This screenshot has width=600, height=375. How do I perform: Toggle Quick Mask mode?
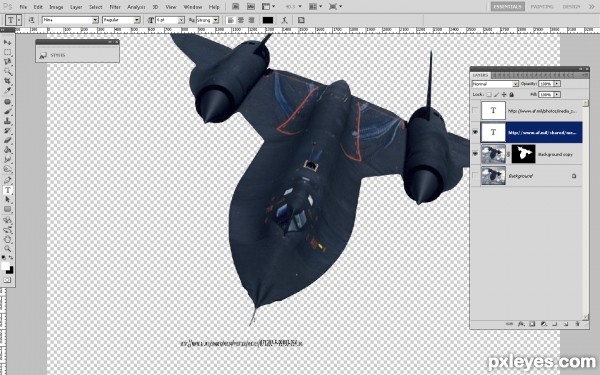(7, 280)
